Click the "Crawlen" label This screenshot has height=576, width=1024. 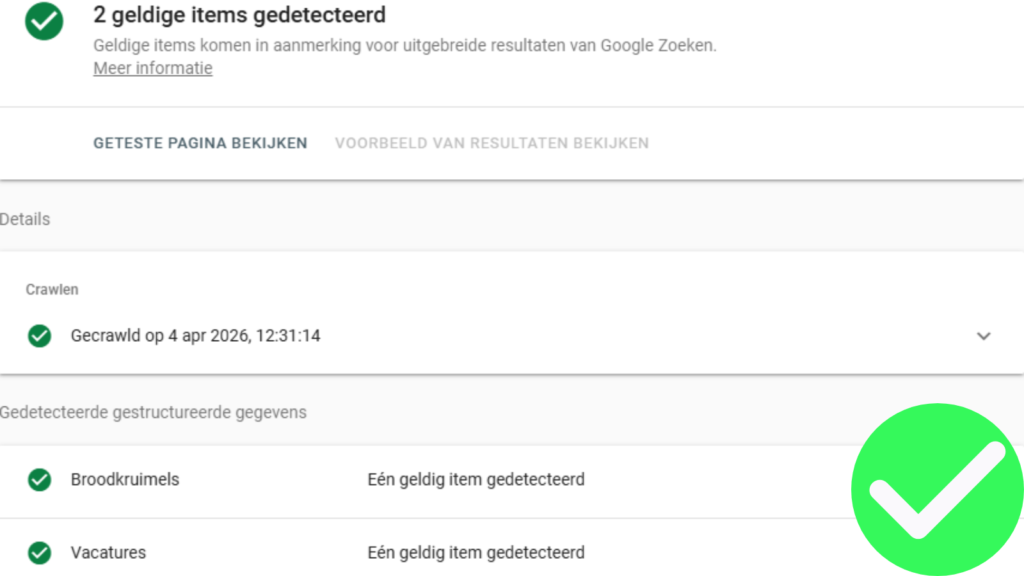point(52,290)
